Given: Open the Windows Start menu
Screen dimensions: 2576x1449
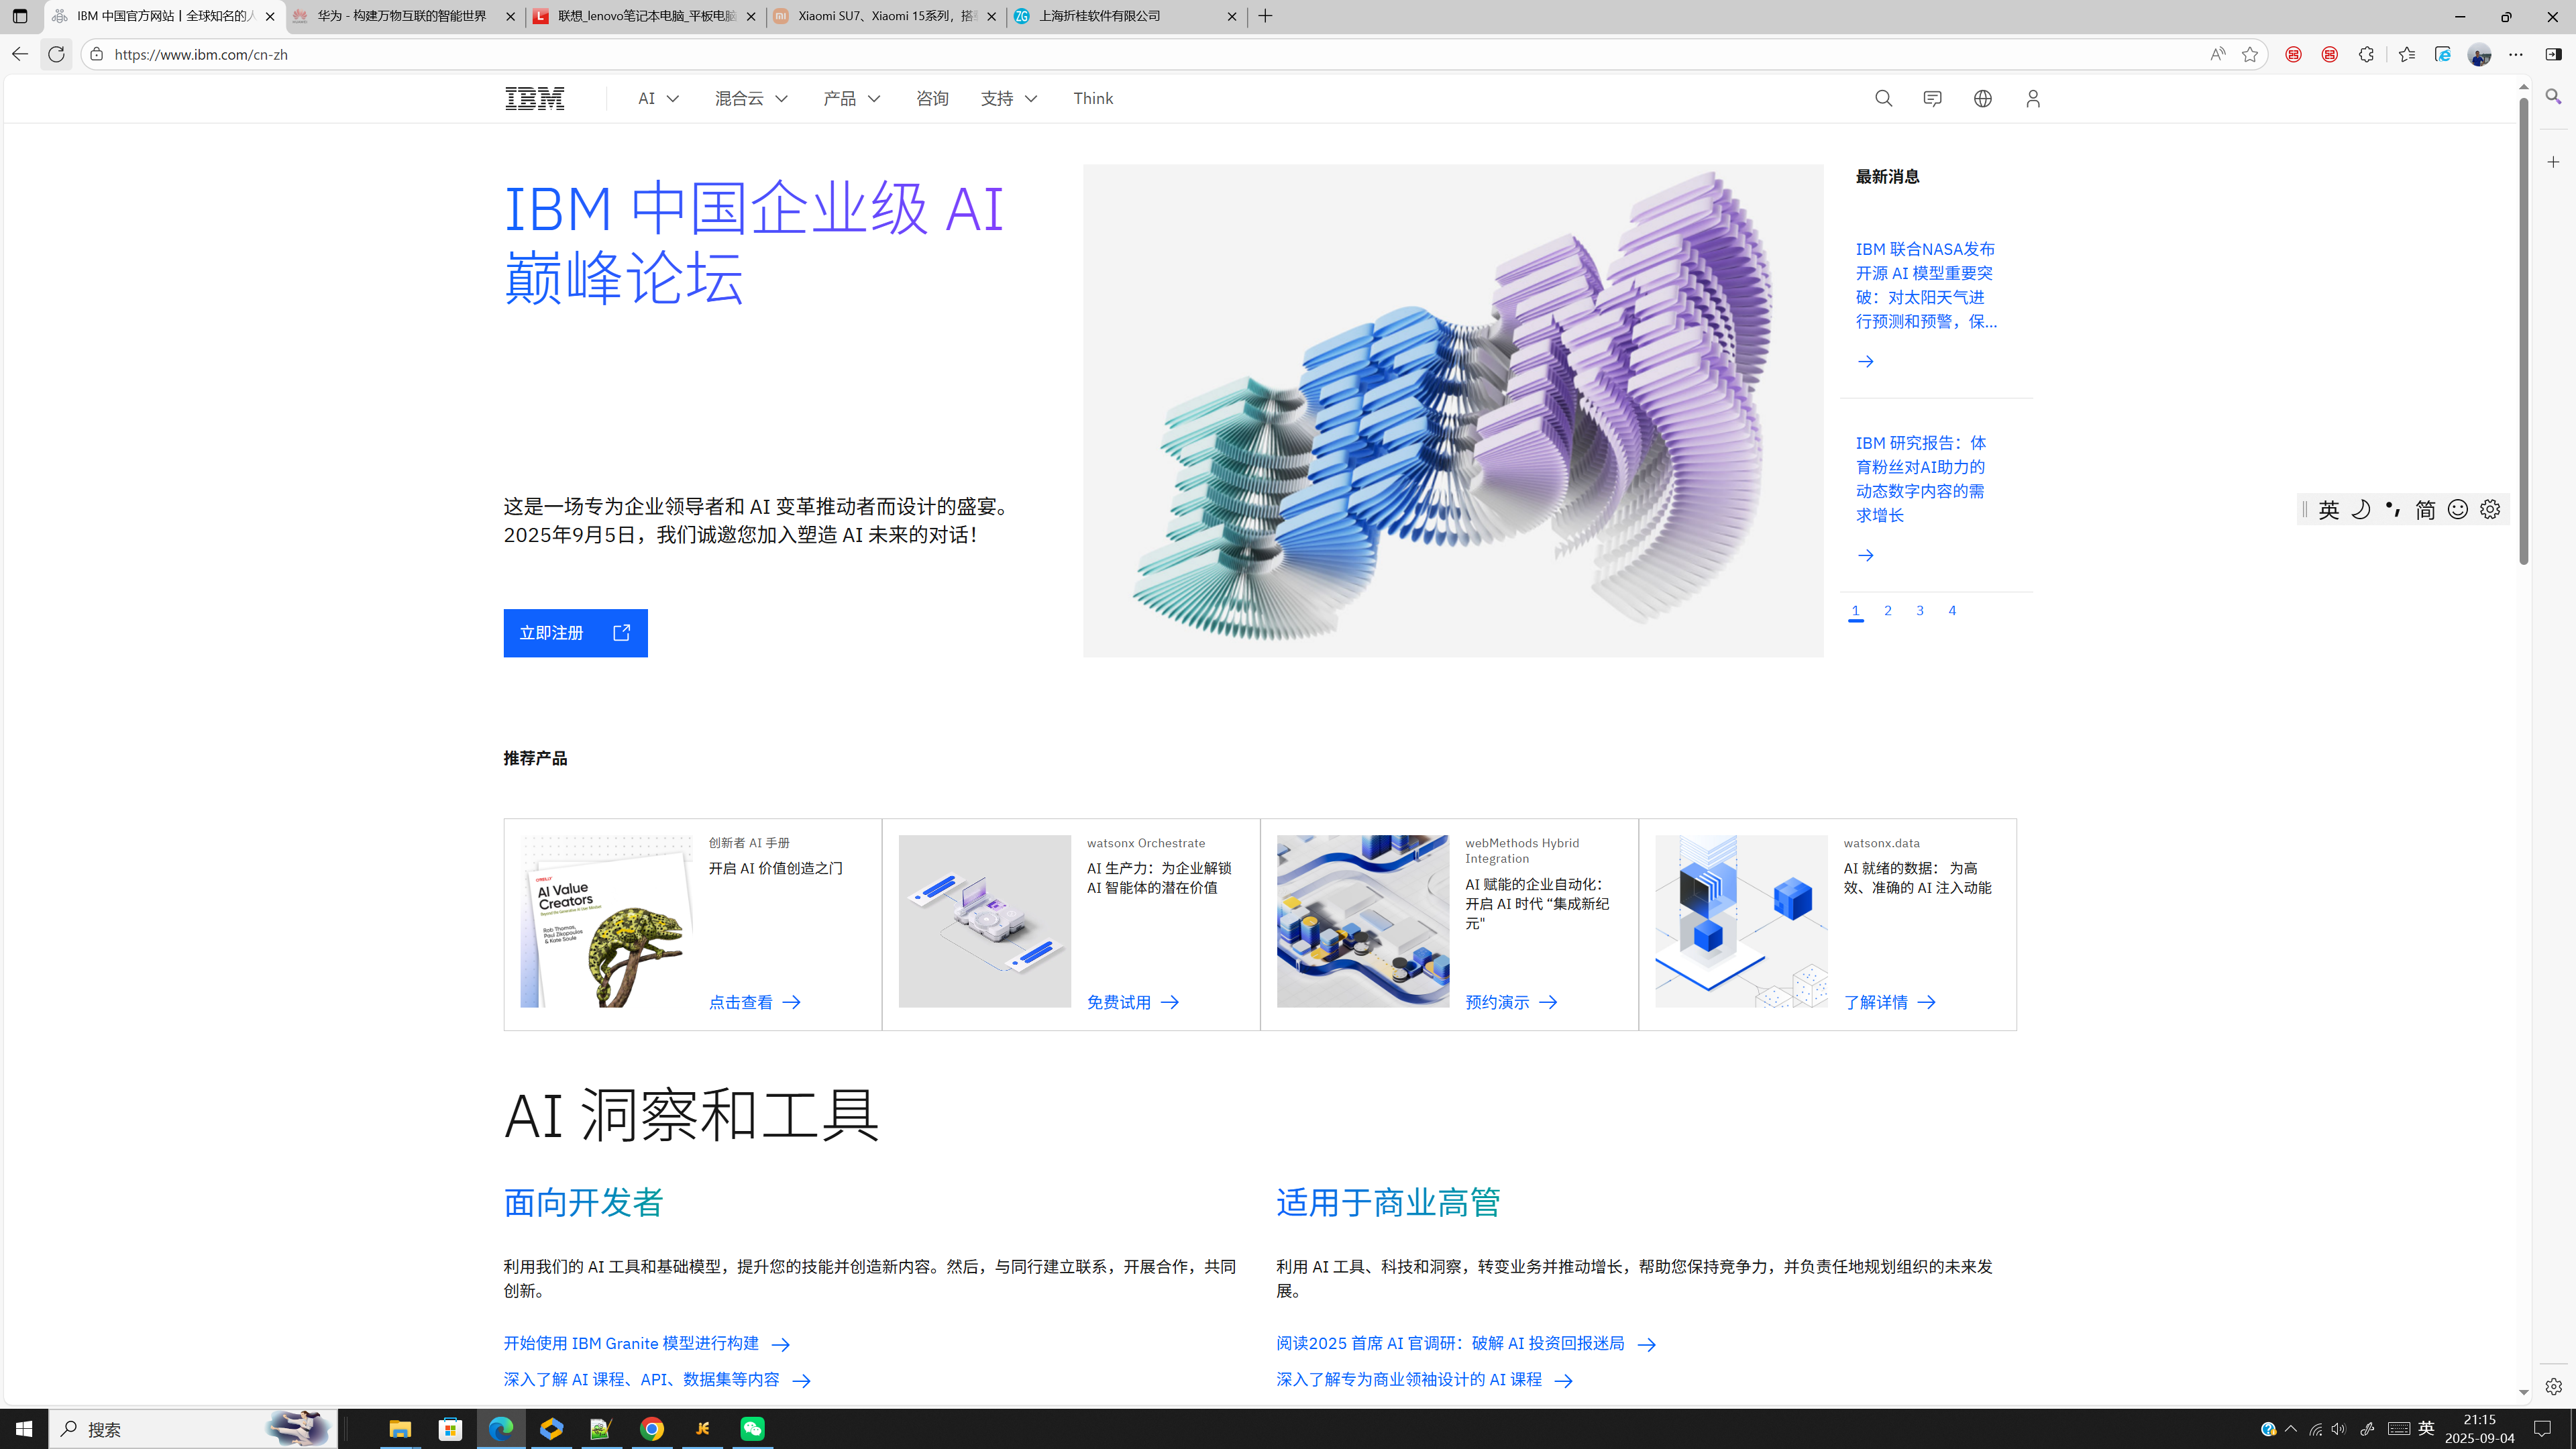Looking at the screenshot, I should (x=24, y=1429).
